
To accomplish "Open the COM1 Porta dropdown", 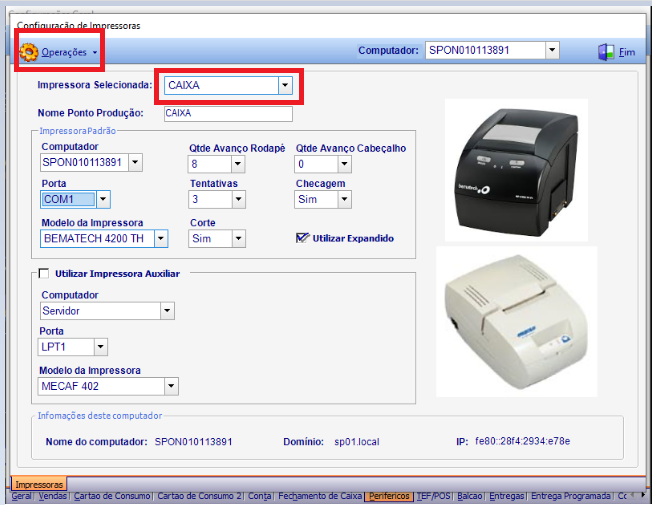I will click(103, 199).
